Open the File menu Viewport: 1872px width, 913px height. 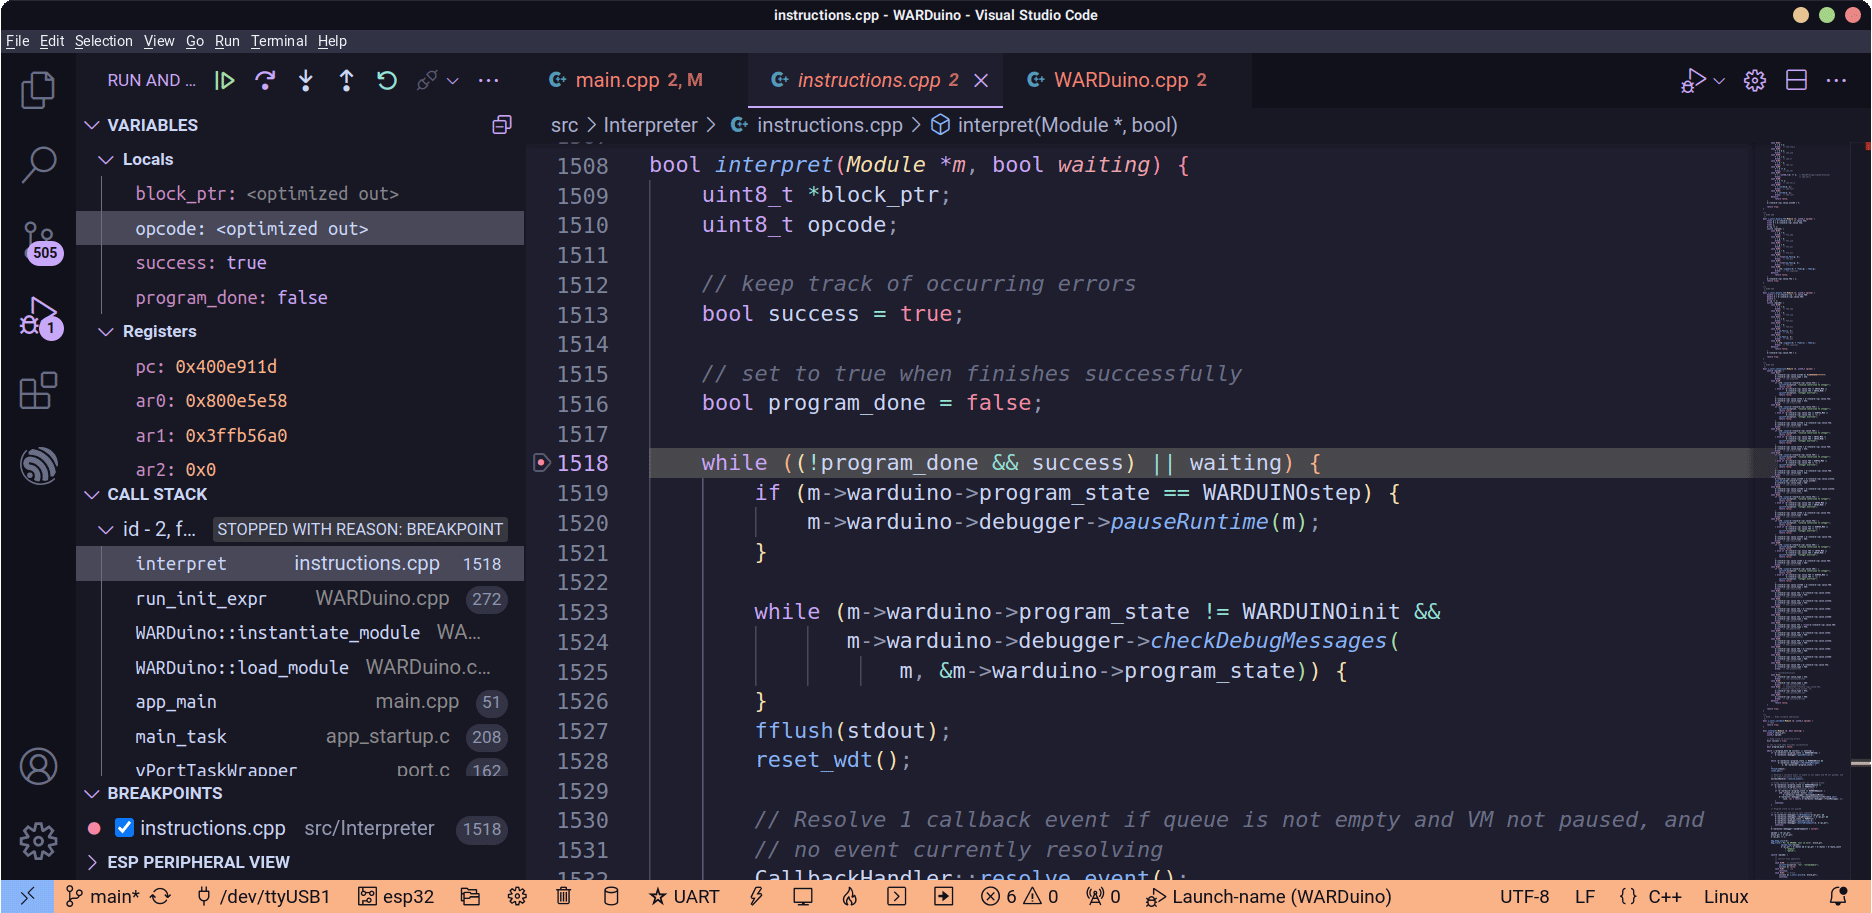(17, 41)
